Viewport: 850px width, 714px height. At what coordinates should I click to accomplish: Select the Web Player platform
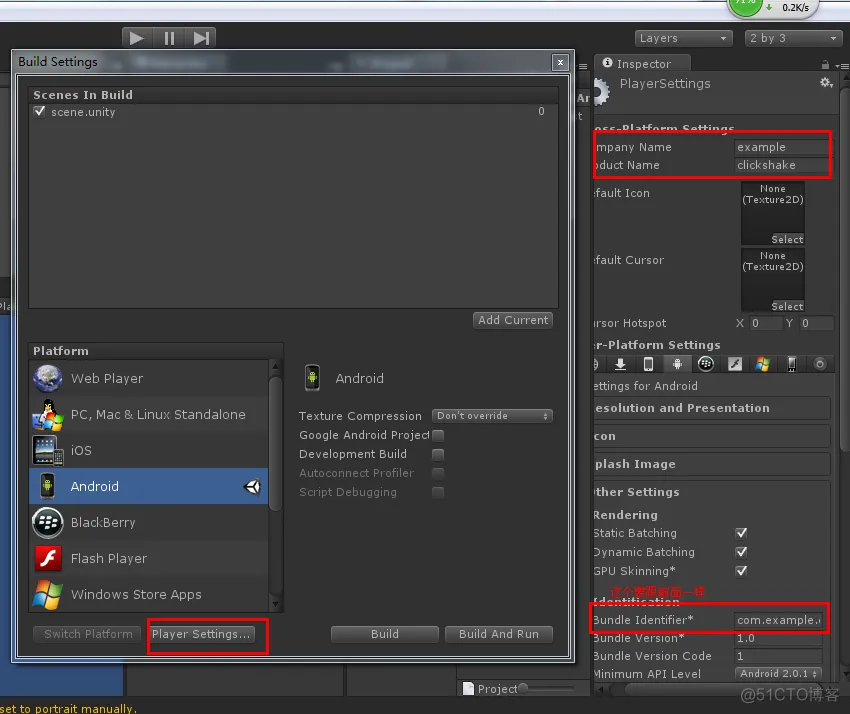tap(149, 378)
